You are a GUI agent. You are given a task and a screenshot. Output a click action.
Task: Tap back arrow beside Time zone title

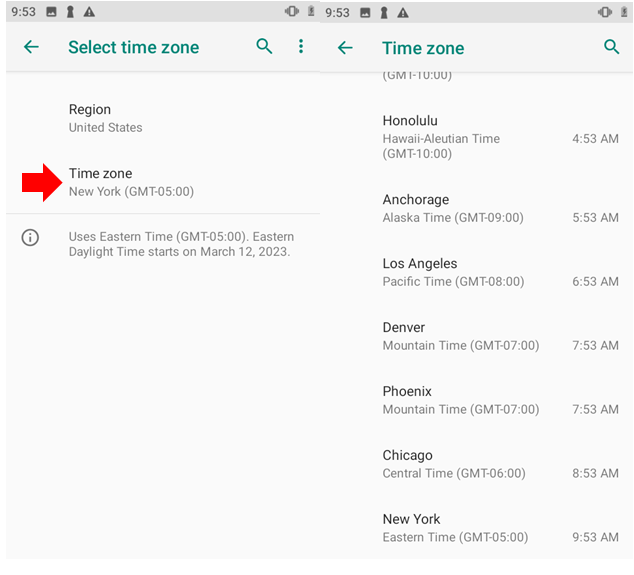click(345, 48)
